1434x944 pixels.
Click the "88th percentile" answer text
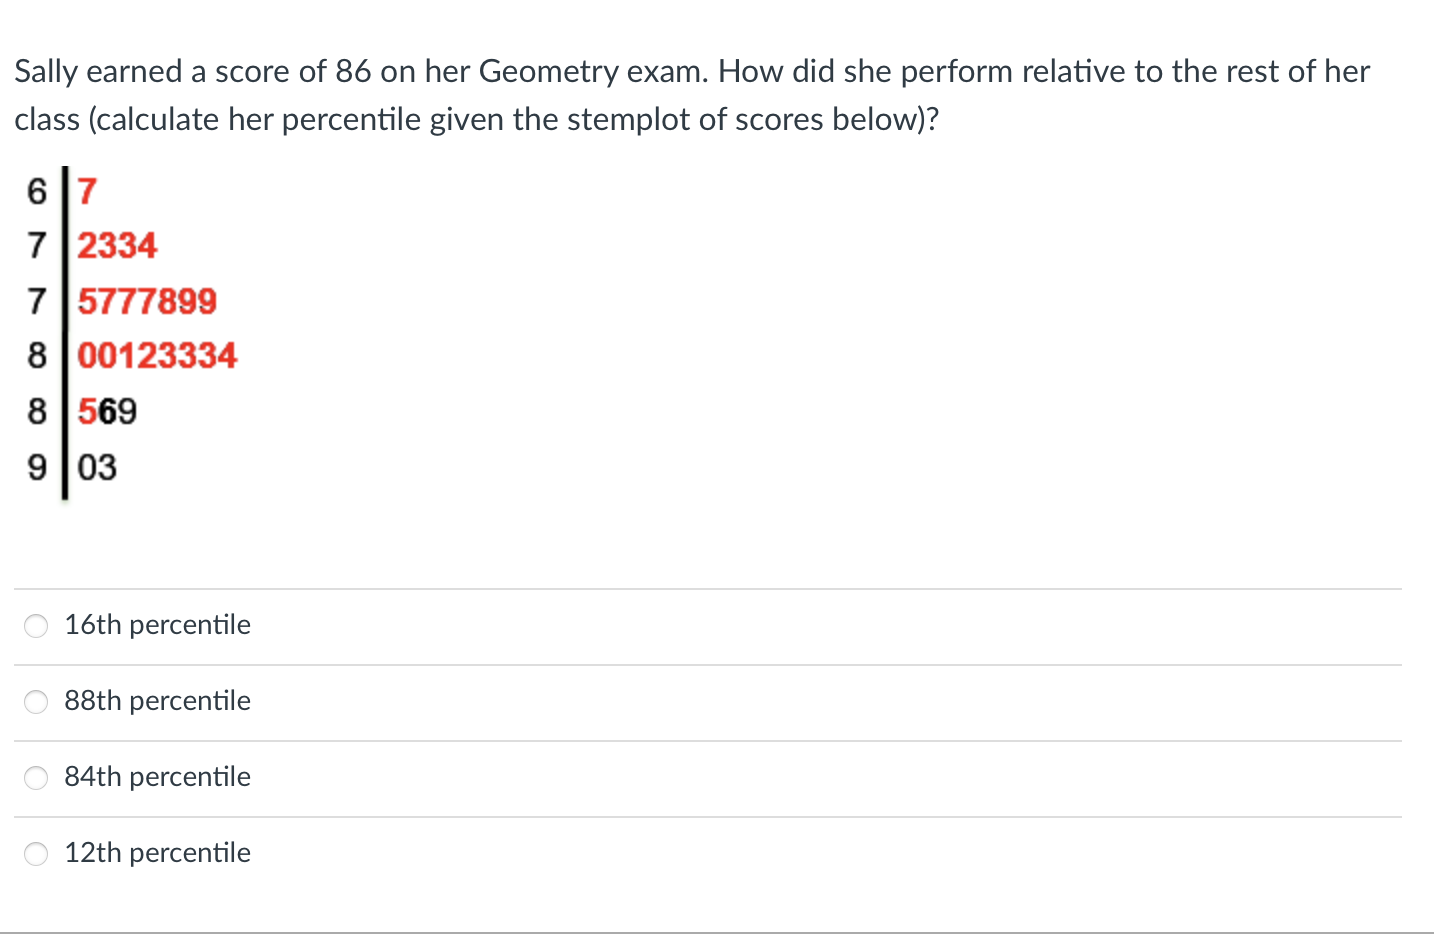click(157, 701)
